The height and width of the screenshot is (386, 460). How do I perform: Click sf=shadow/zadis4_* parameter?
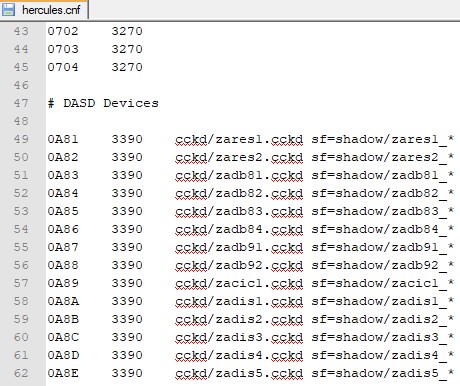click(383, 355)
